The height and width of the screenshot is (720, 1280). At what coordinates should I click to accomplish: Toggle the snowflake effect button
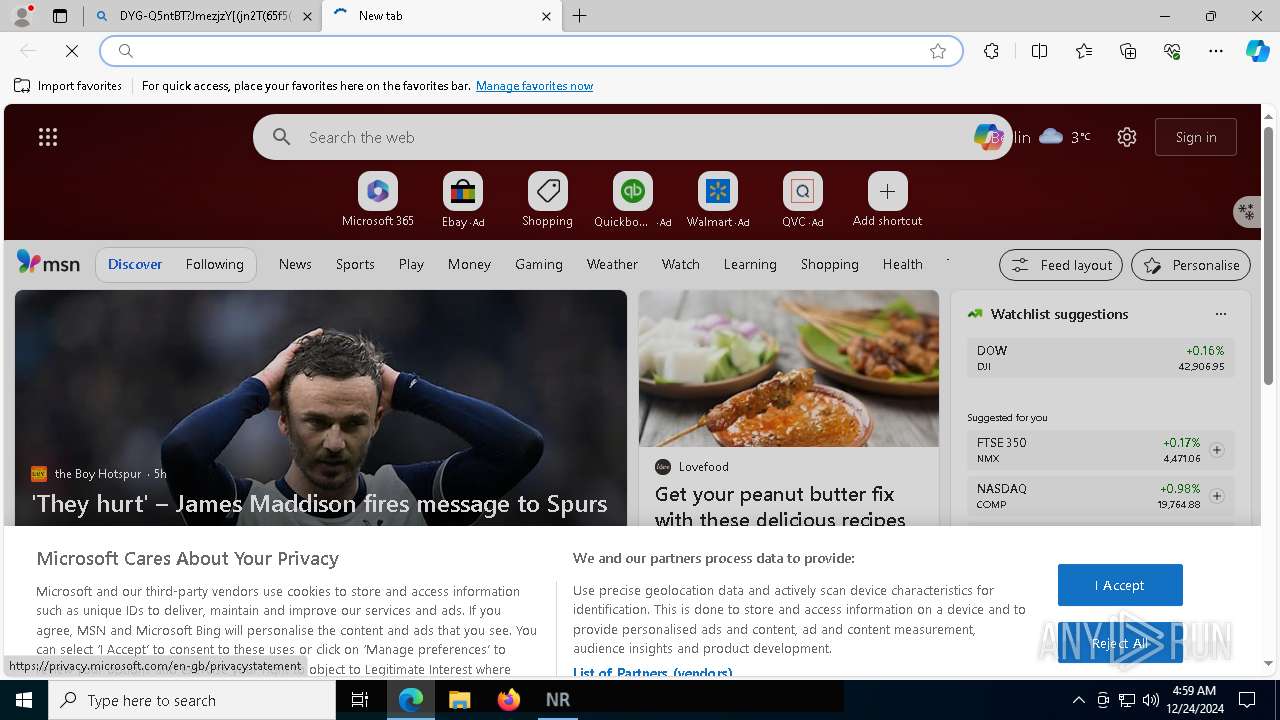click(x=1246, y=211)
